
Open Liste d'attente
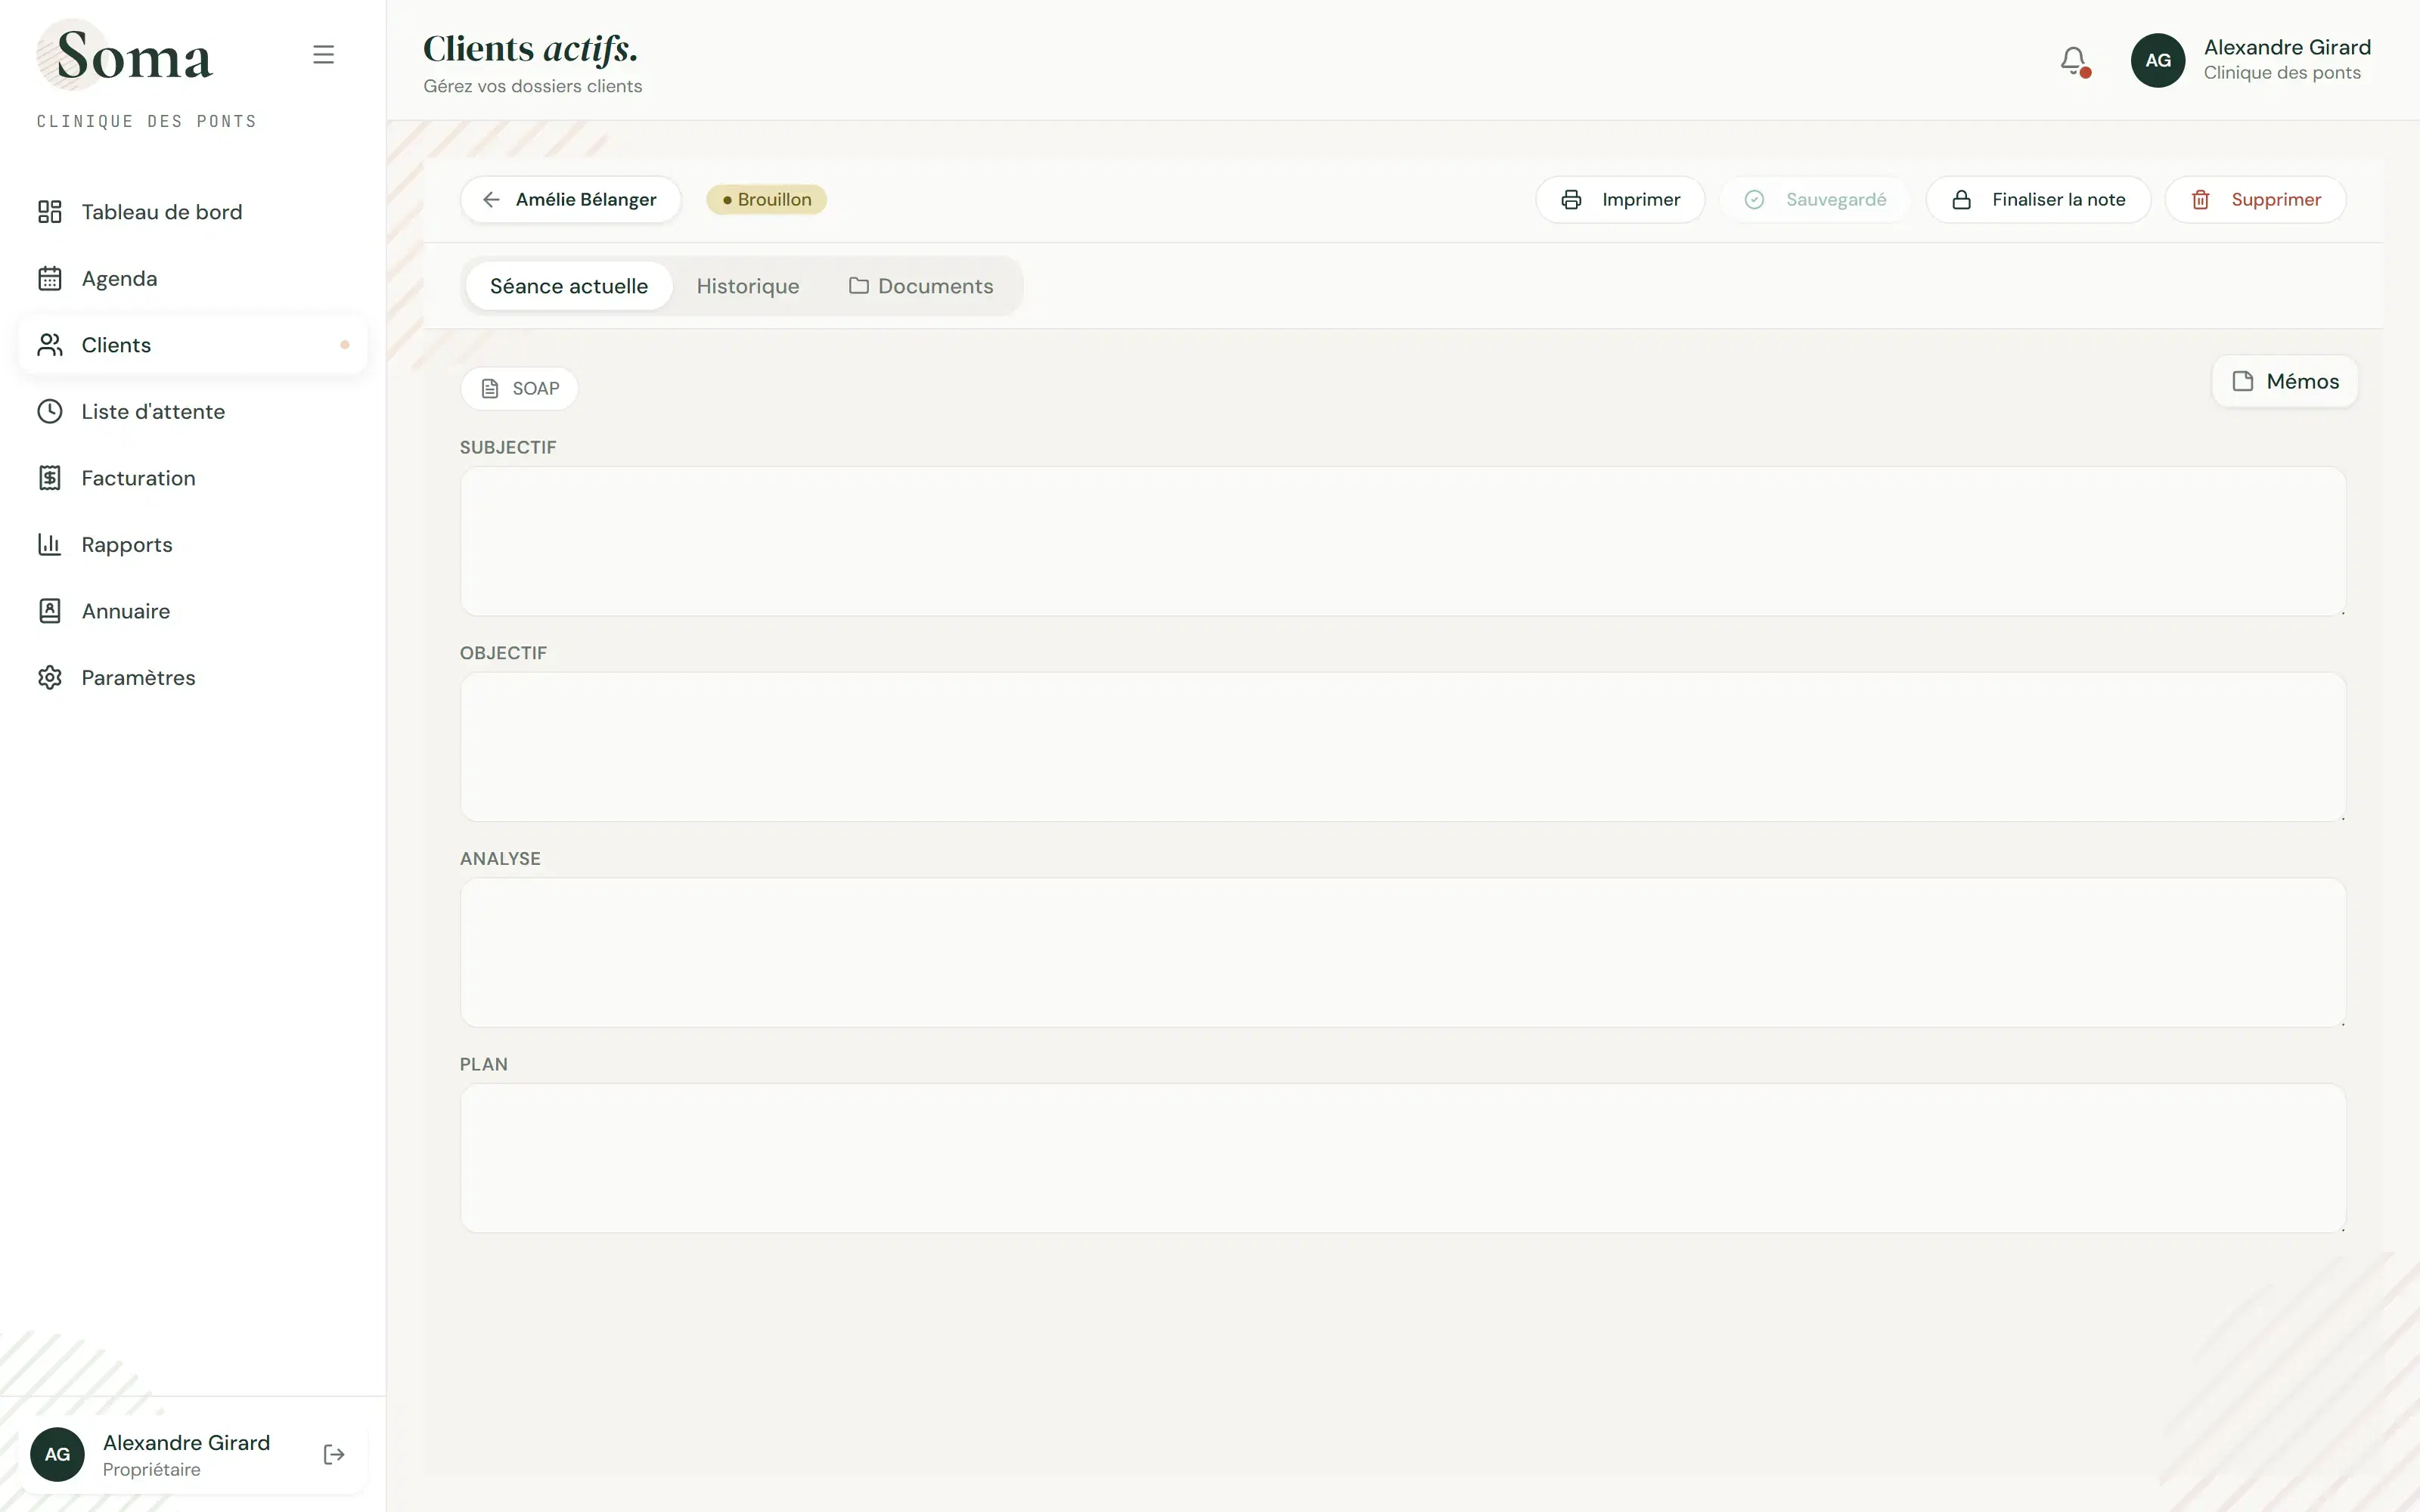[192, 411]
